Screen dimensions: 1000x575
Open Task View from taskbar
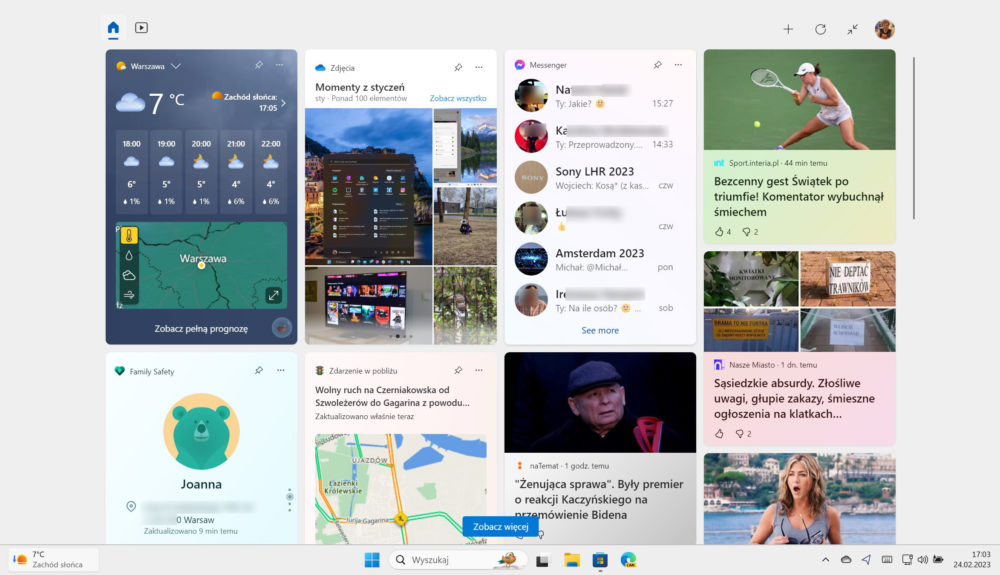[542, 560]
